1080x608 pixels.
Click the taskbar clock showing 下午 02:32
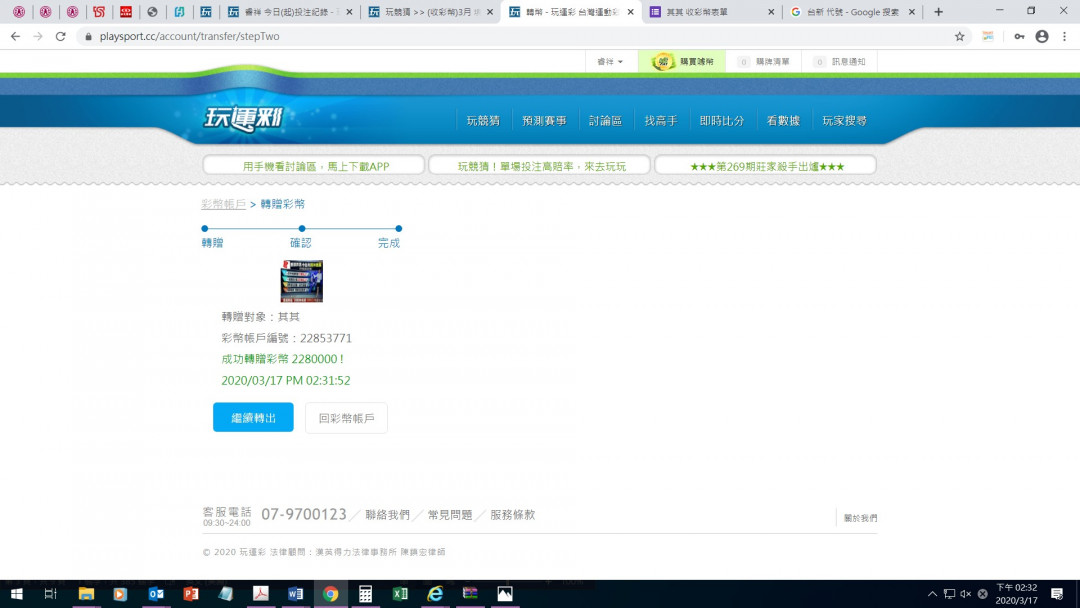[1017, 594]
